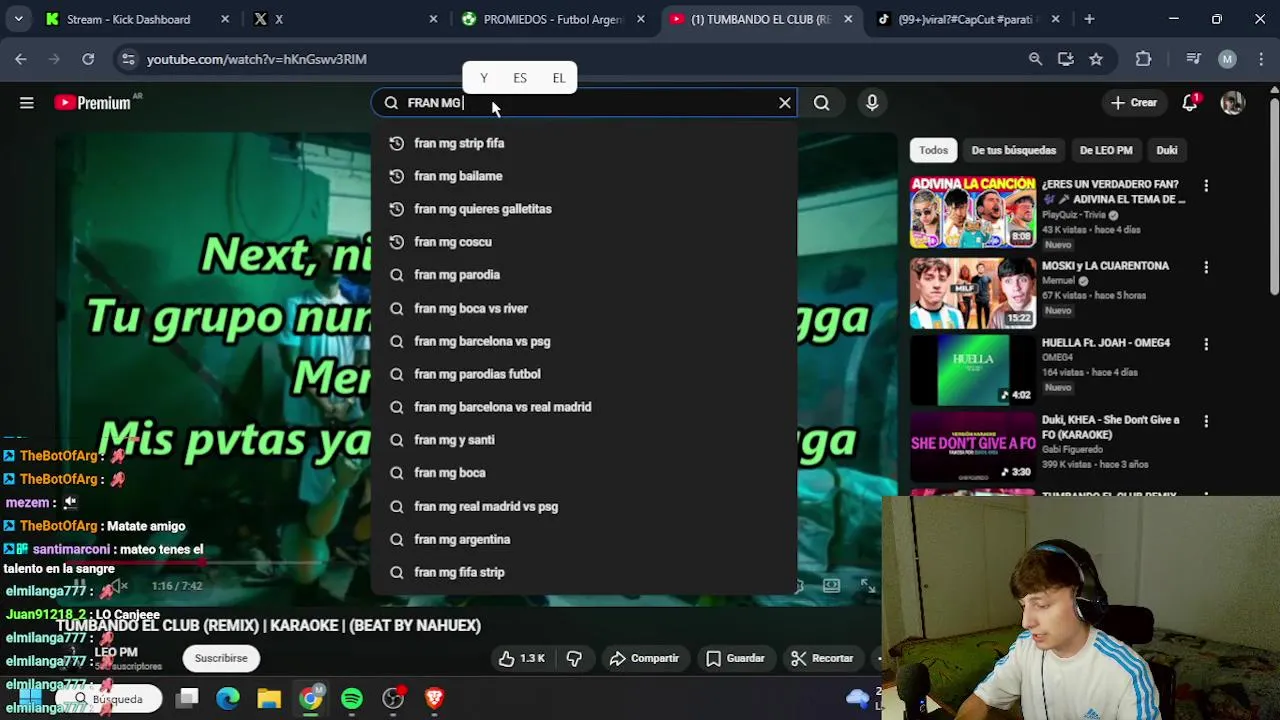
Task: Open options menu for HUELLA Ft. JOAH
Action: [1206, 344]
